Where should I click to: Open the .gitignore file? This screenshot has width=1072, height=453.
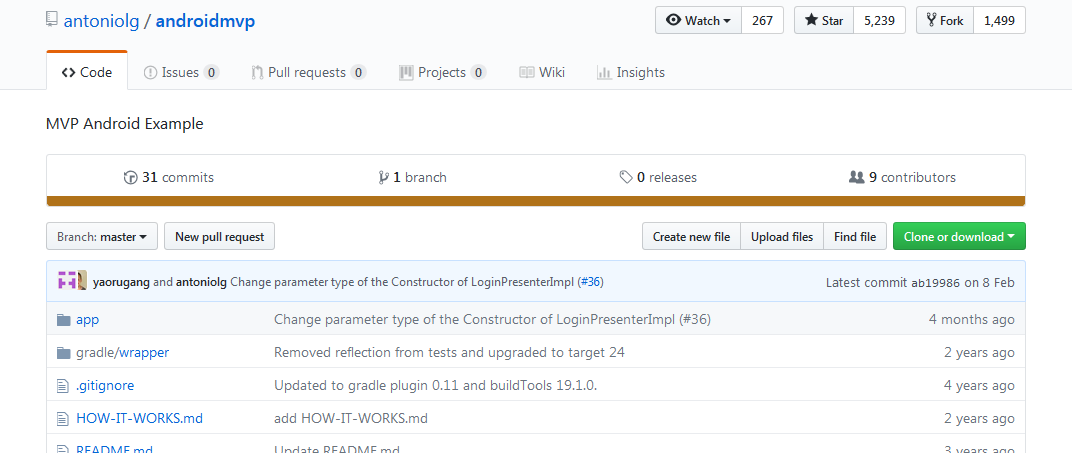[105, 385]
